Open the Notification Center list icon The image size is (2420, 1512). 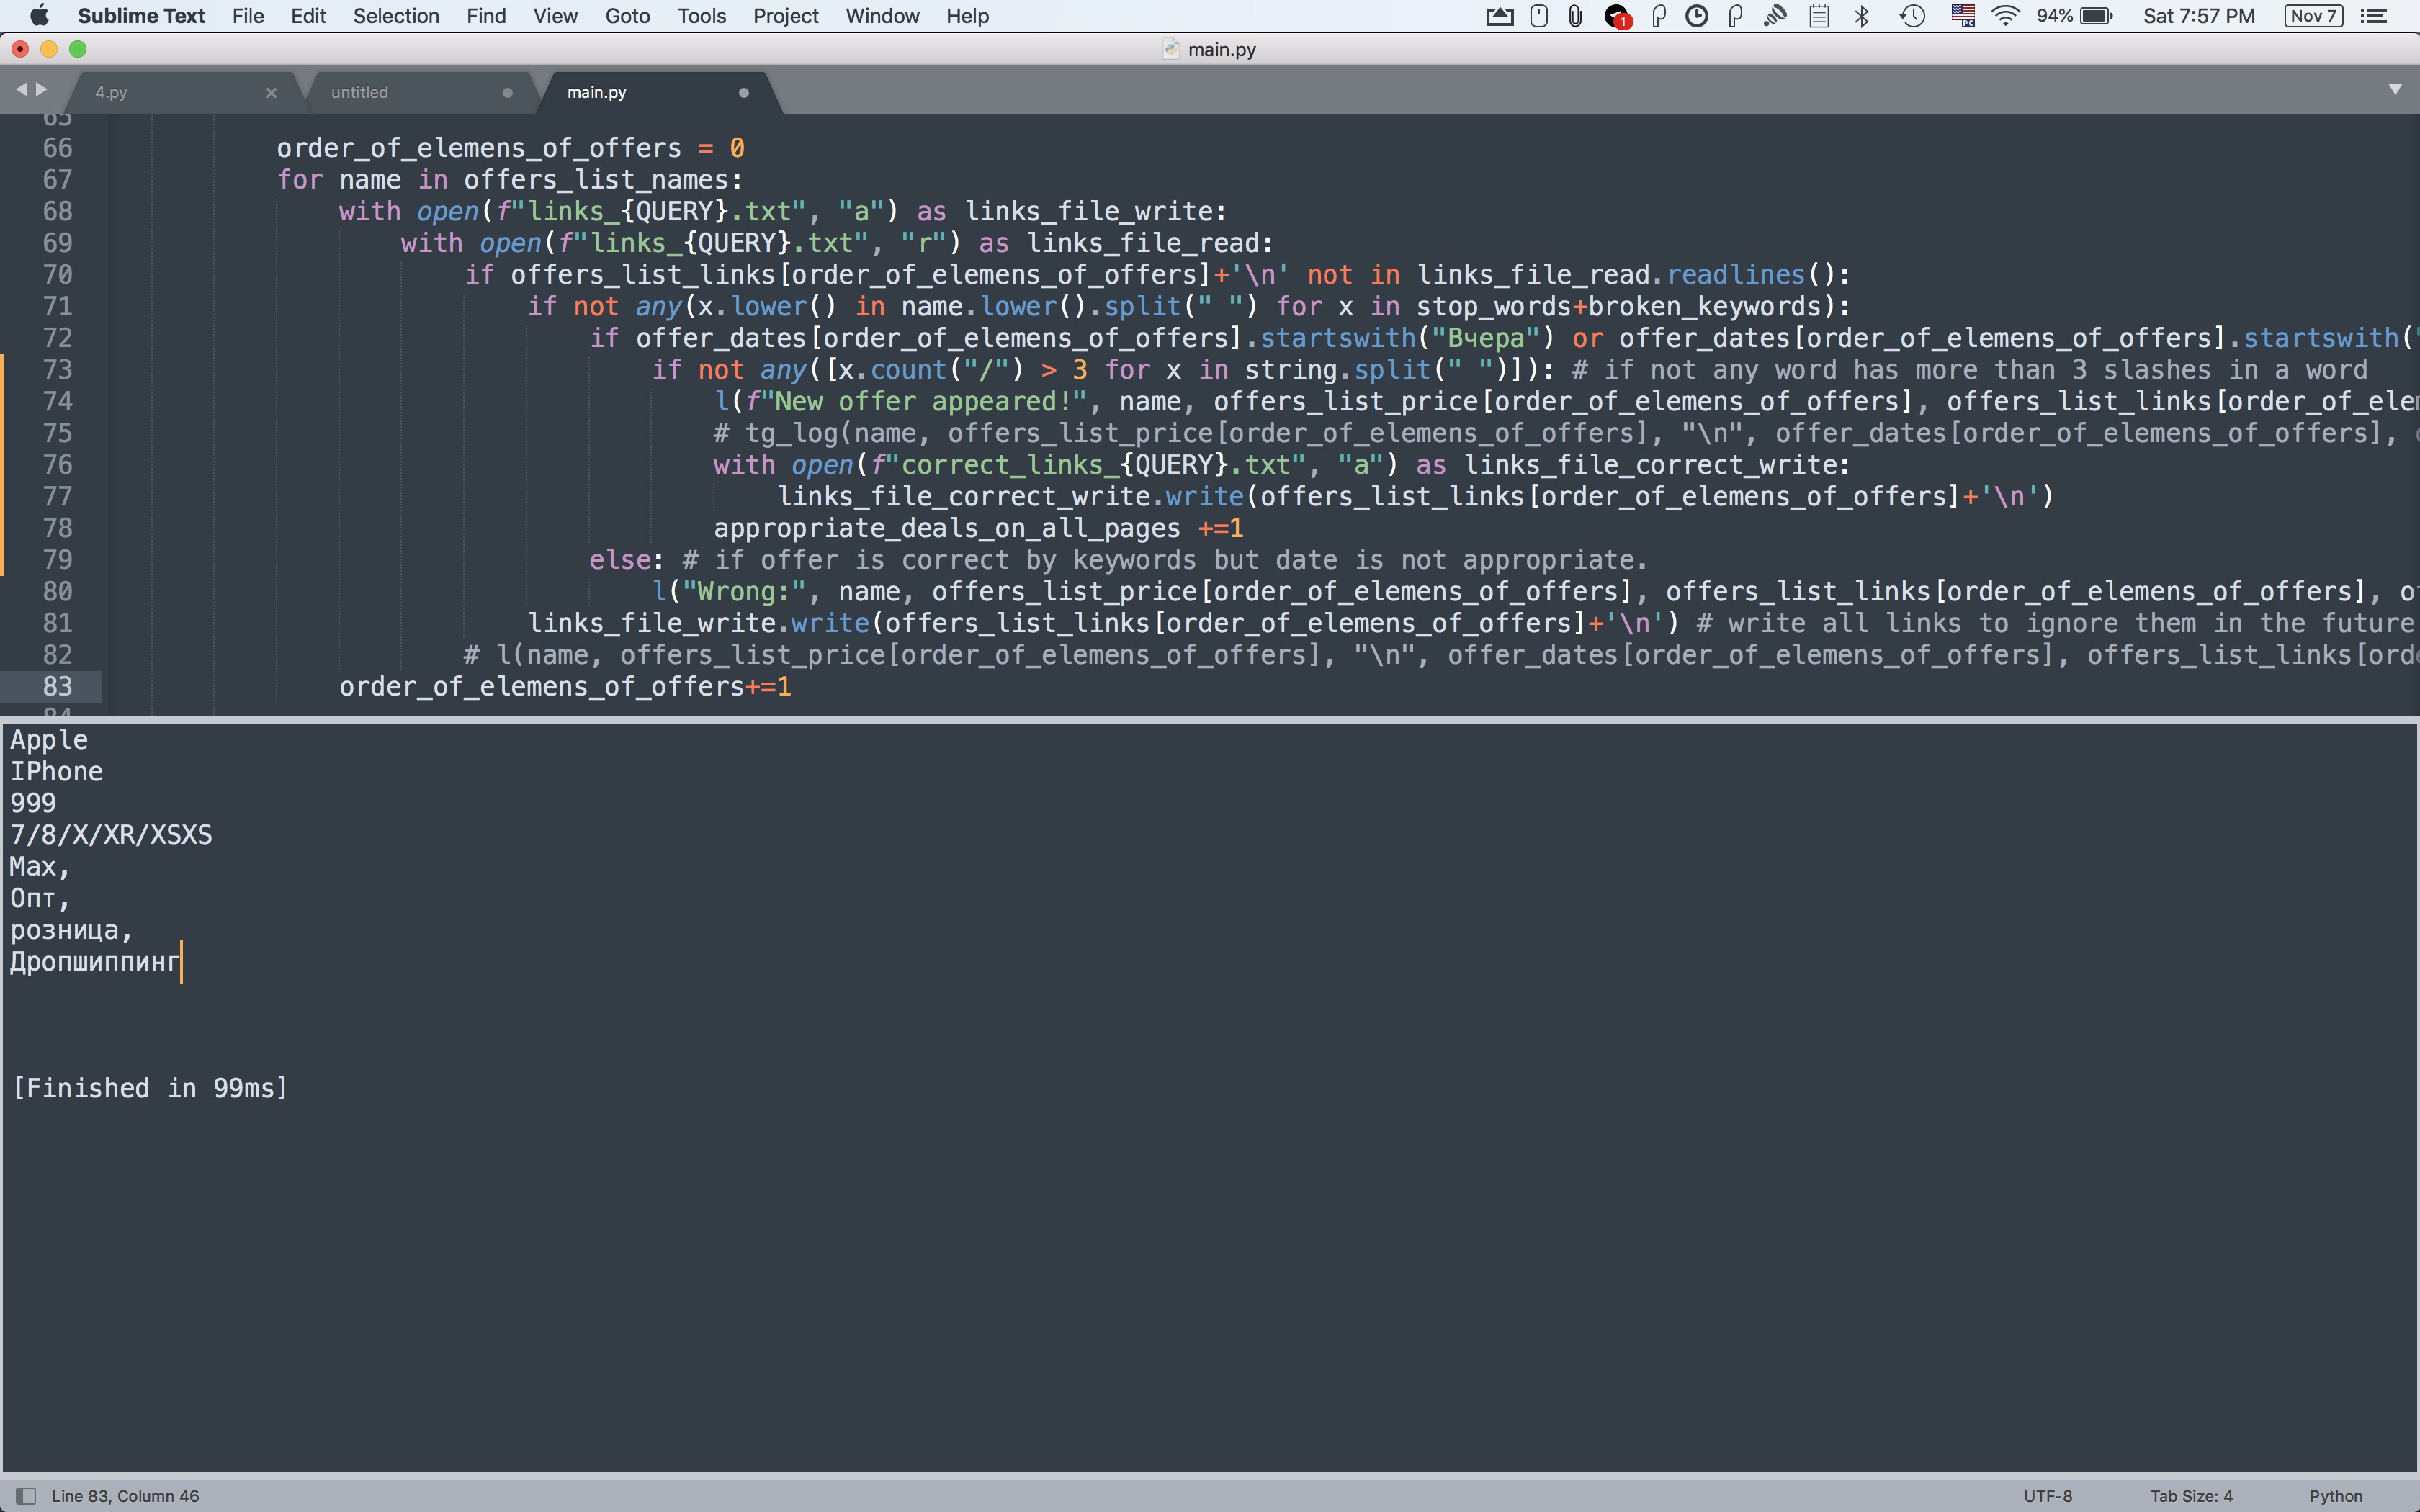2374,16
